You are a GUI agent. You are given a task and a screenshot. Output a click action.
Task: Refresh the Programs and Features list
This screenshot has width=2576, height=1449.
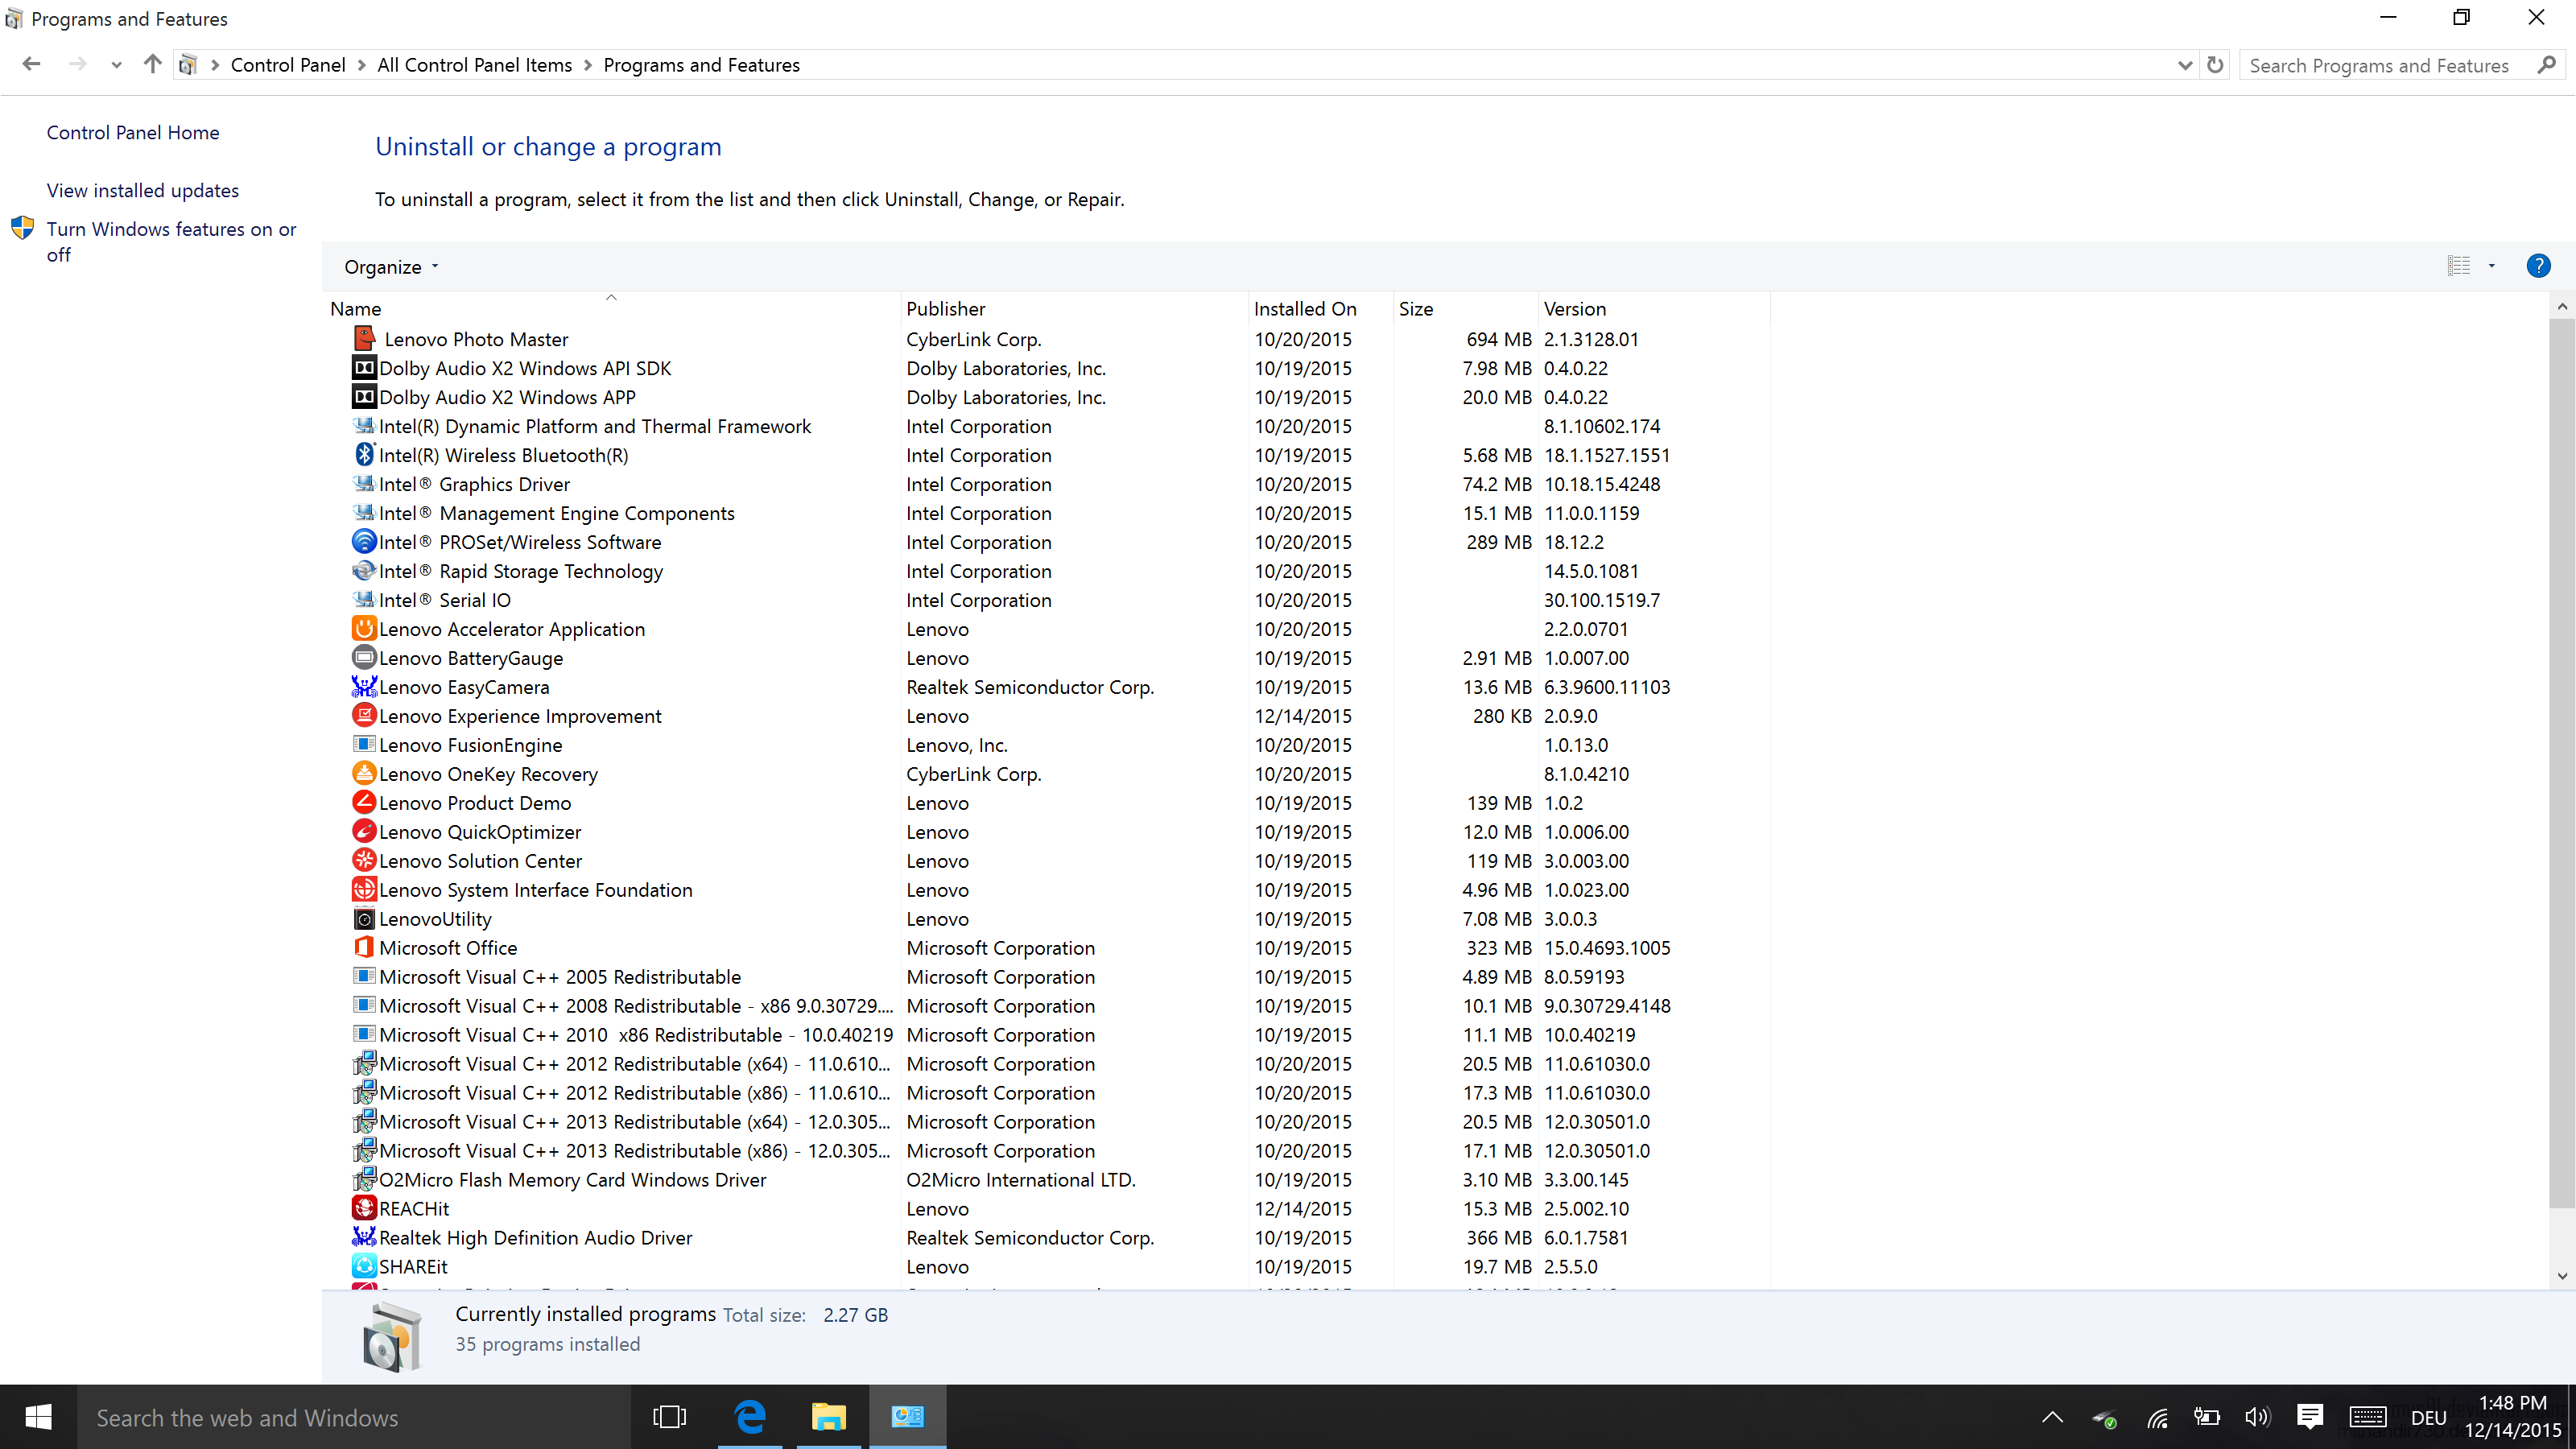click(2216, 65)
